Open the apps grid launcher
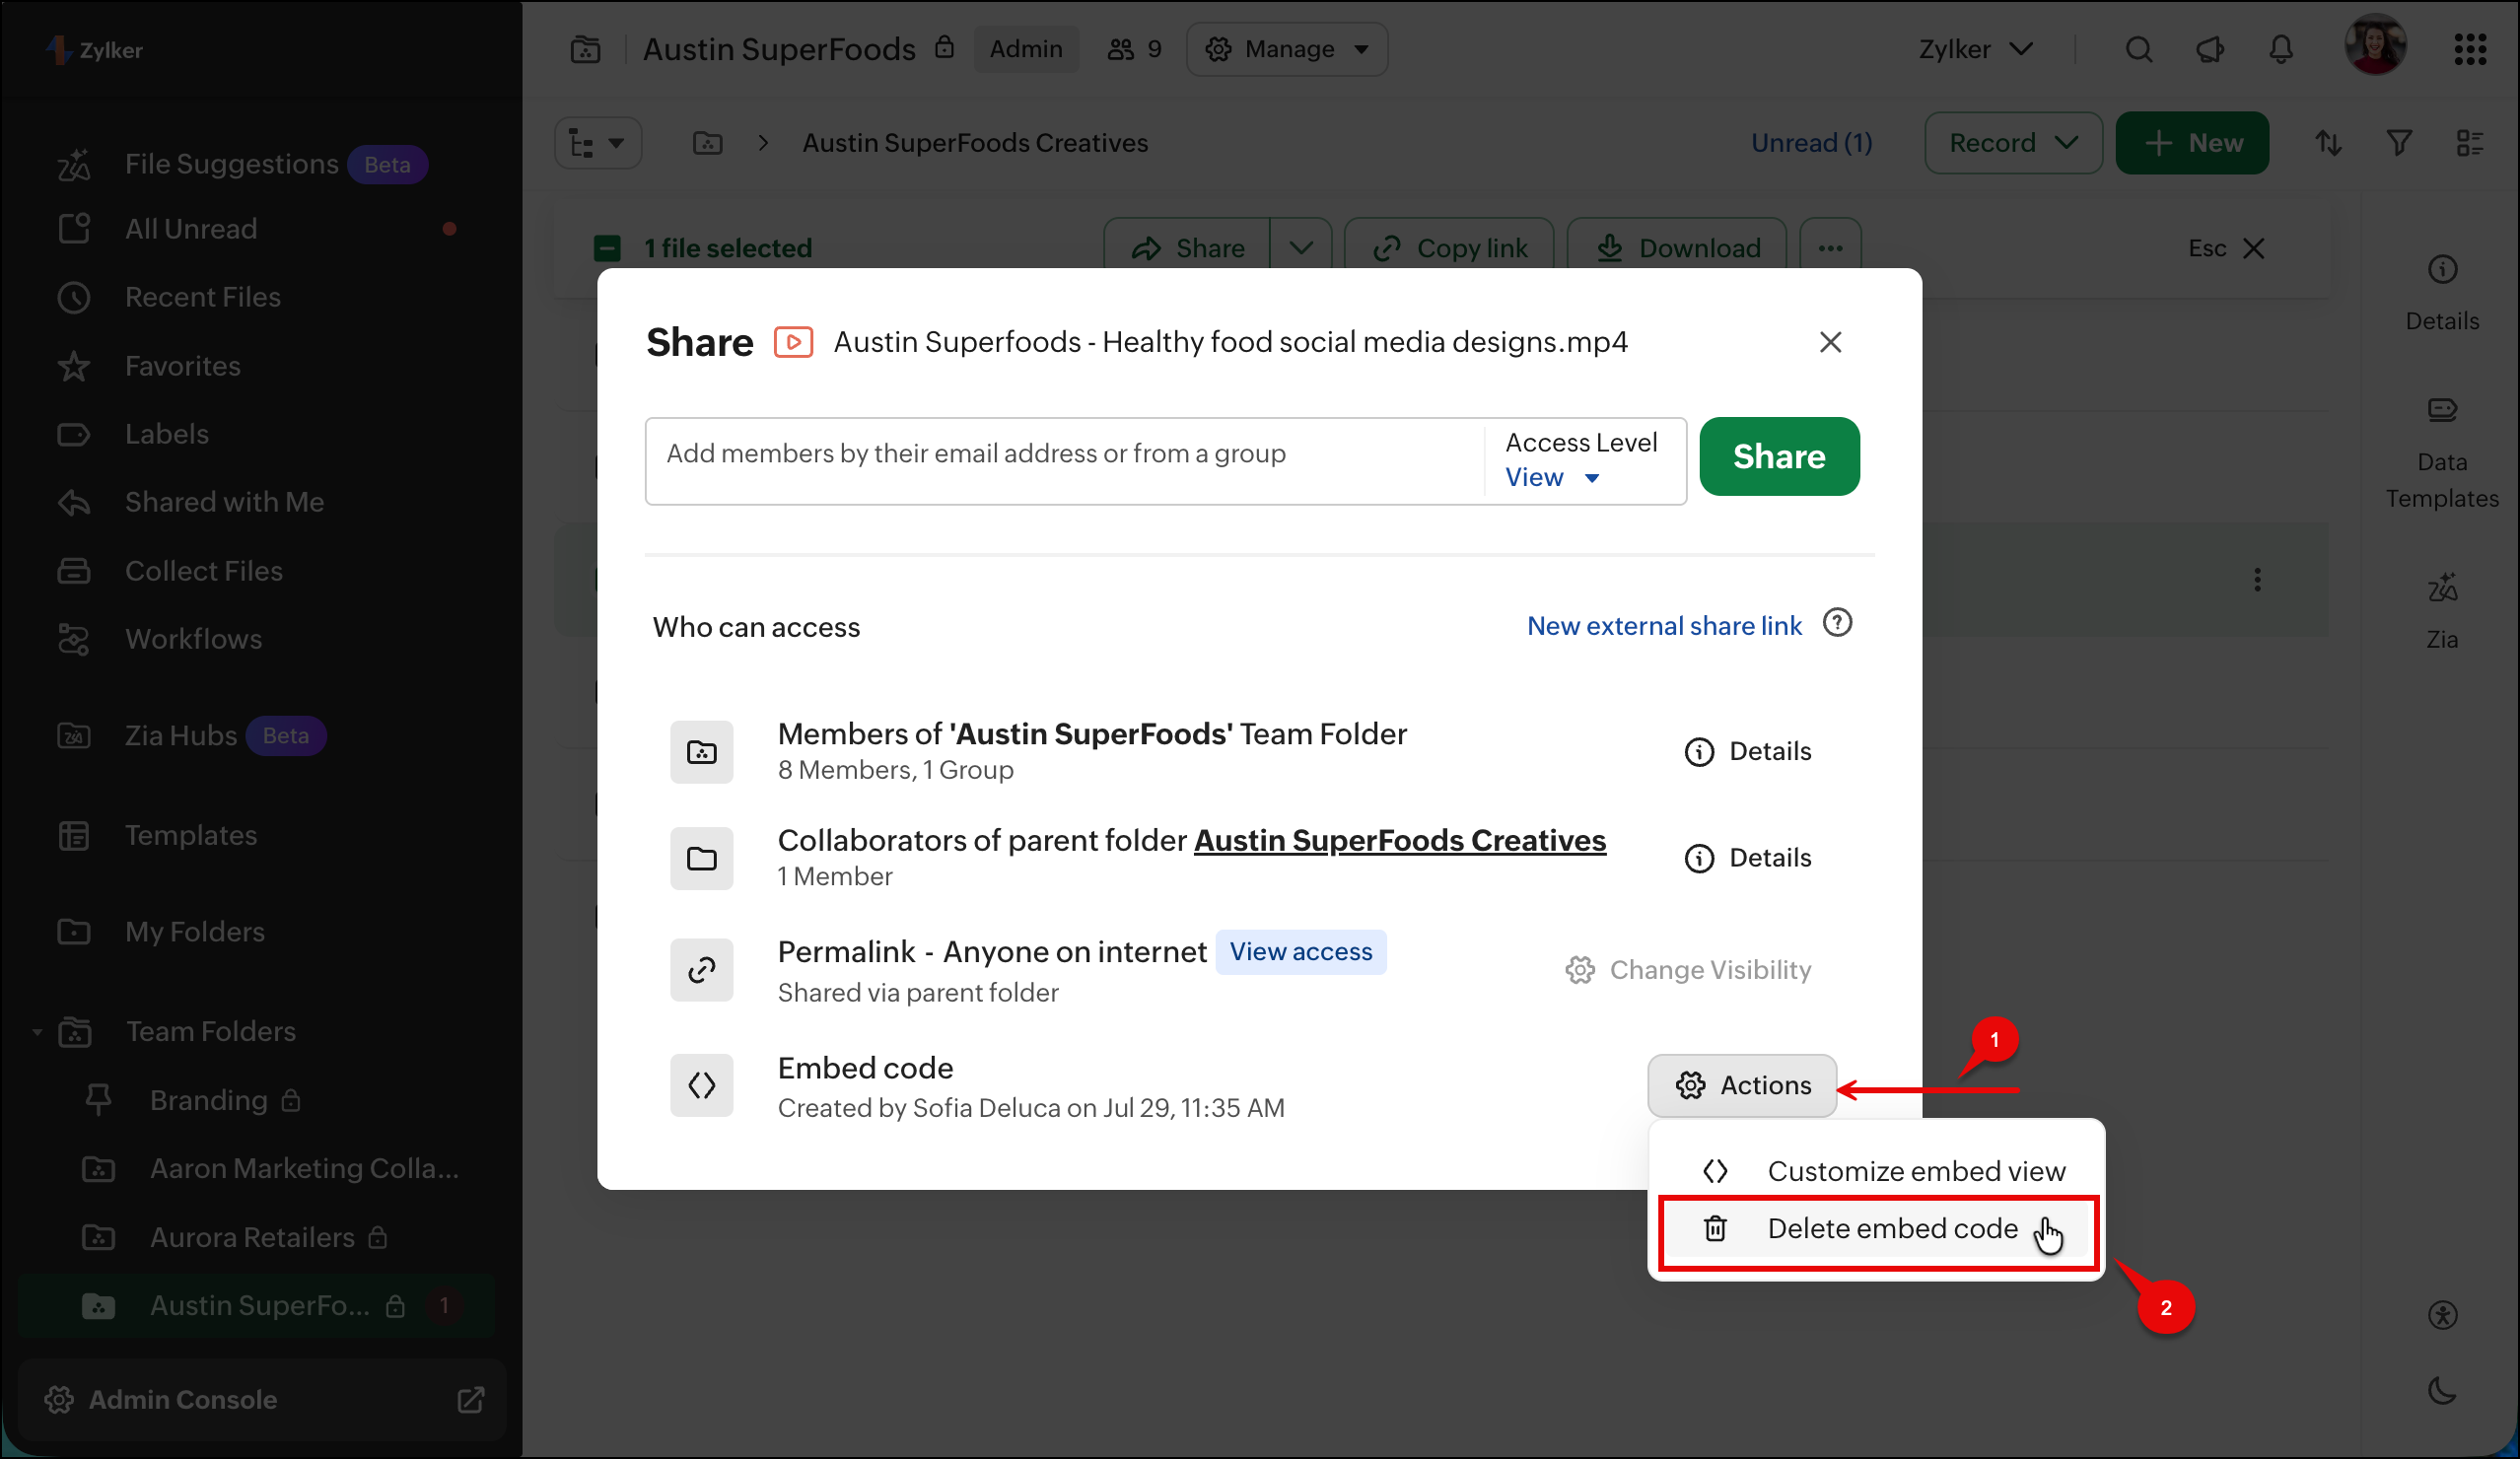This screenshot has width=2520, height=1459. pyautogui.click(x=2470, y=49)
